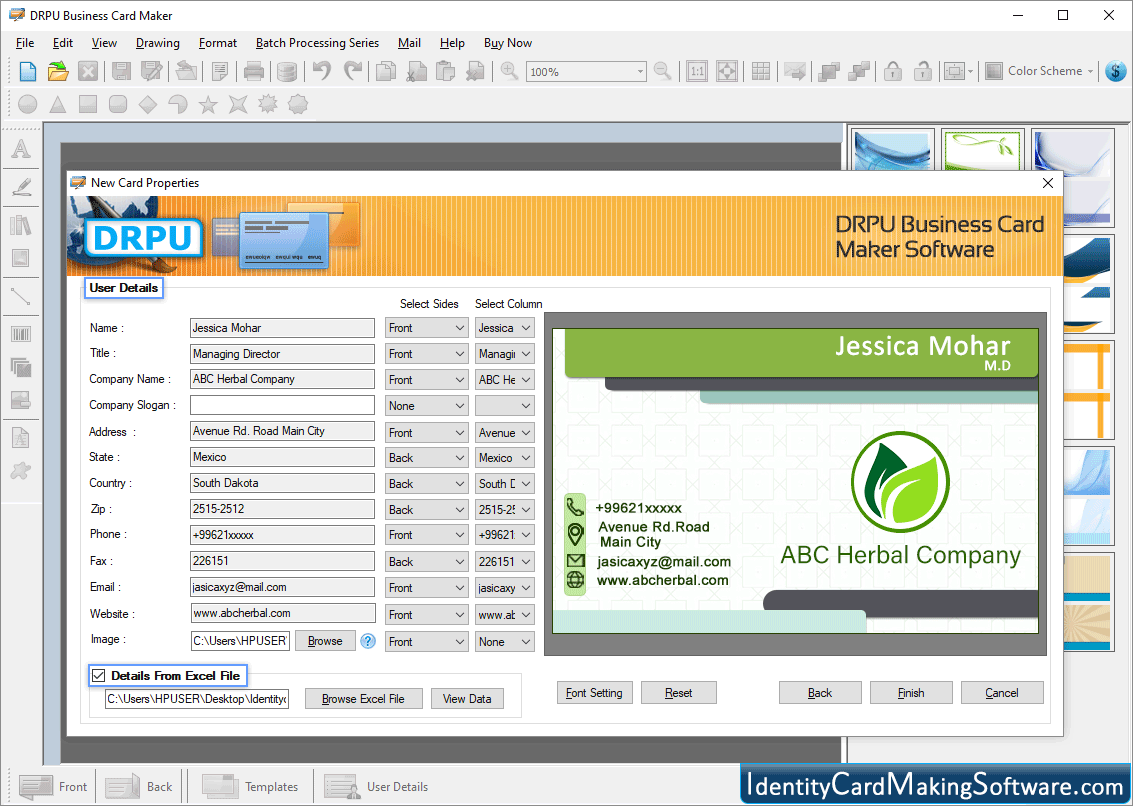Screen dimensions: 1133x806
Task: Open the Format menu
Action: click(x=217, y=43)
